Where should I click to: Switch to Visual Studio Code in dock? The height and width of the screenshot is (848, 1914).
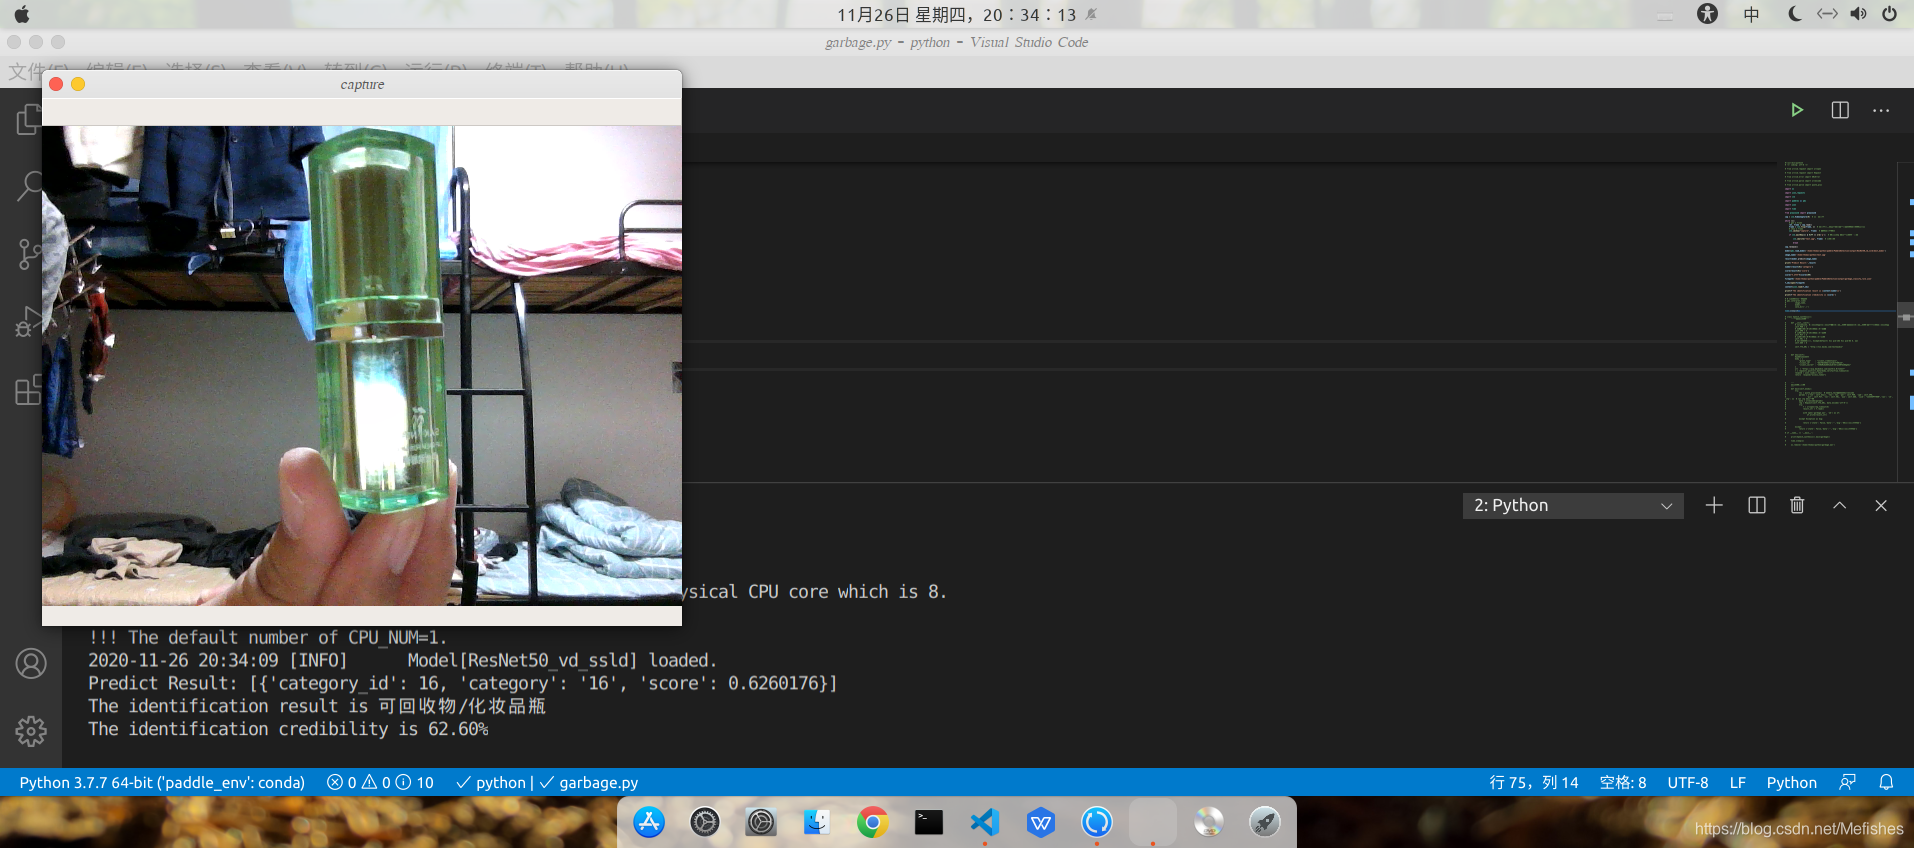(x=985, y=822)
